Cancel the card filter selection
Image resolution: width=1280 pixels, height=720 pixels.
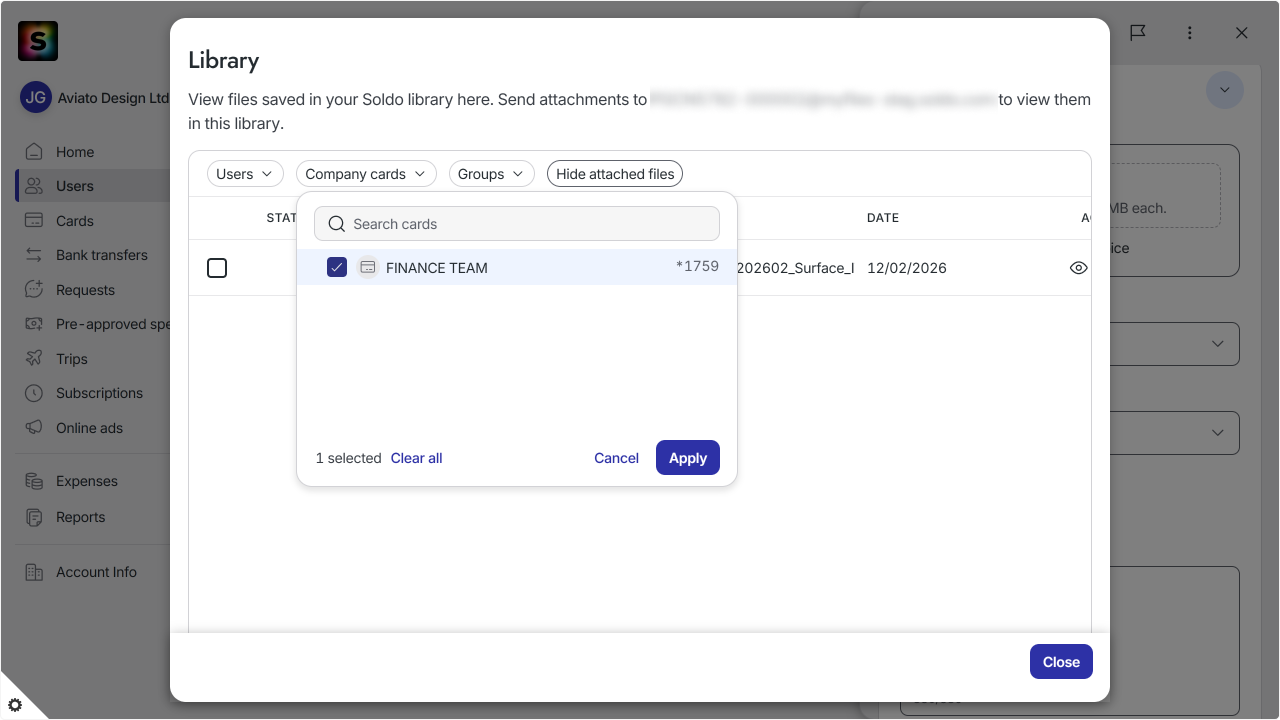point(616,458)
